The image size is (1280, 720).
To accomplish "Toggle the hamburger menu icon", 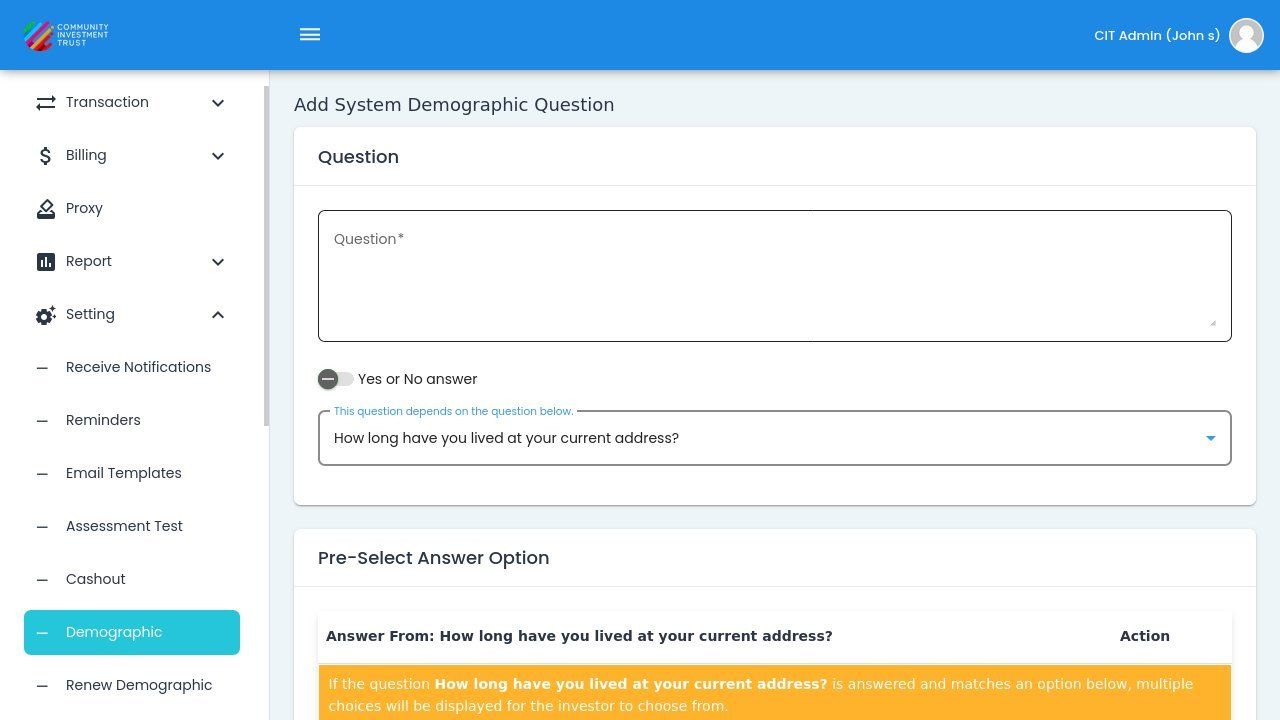I will coord(310,35).
